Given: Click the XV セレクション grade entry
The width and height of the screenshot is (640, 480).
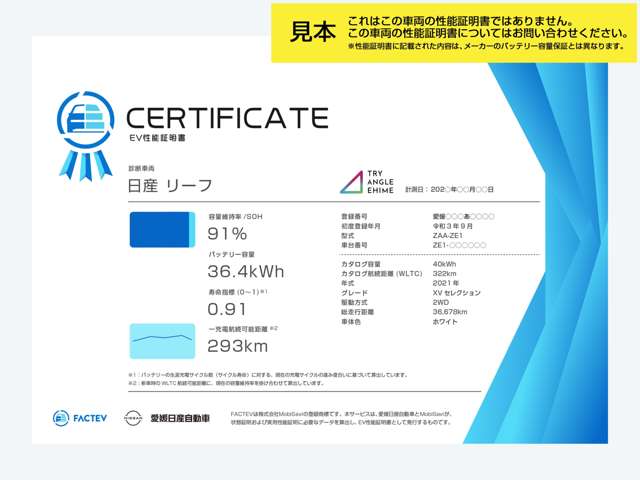Looking at the screenshot, I should pyautogui.click(x=457, y=293).
